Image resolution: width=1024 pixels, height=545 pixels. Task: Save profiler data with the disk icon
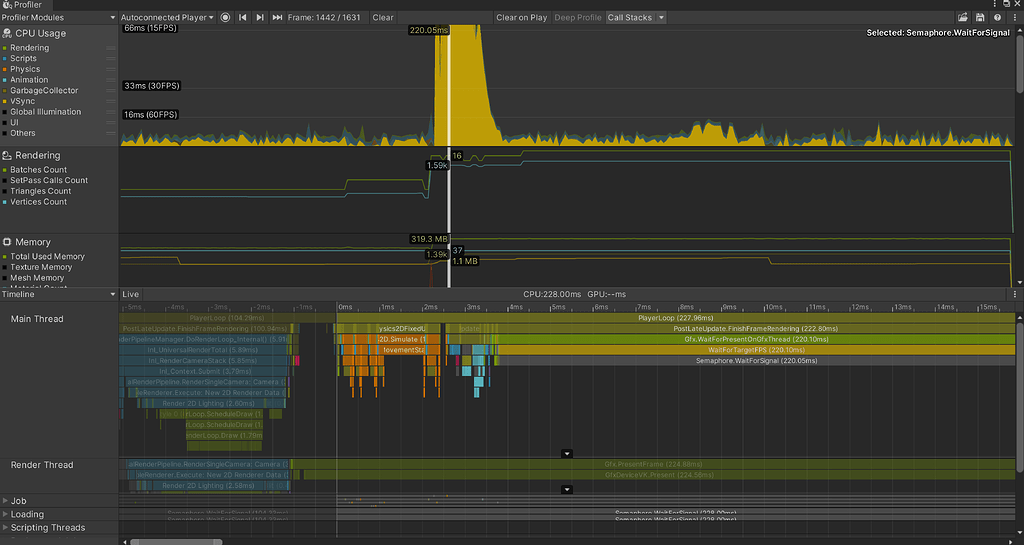coord(980,18)
